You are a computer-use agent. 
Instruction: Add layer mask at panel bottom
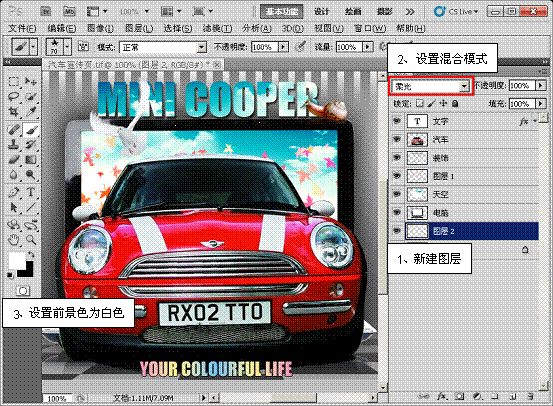pyautogui.click(x=460, y=396)
